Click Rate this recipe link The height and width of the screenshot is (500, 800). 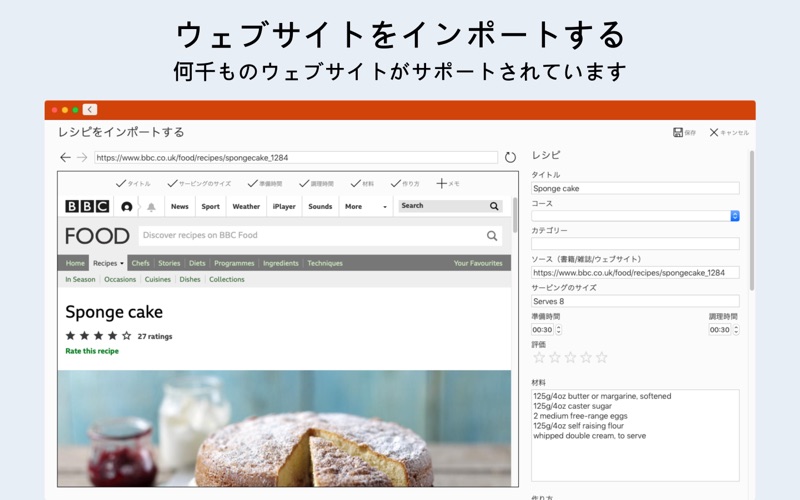pyautogui.click(x=92, y=351)
